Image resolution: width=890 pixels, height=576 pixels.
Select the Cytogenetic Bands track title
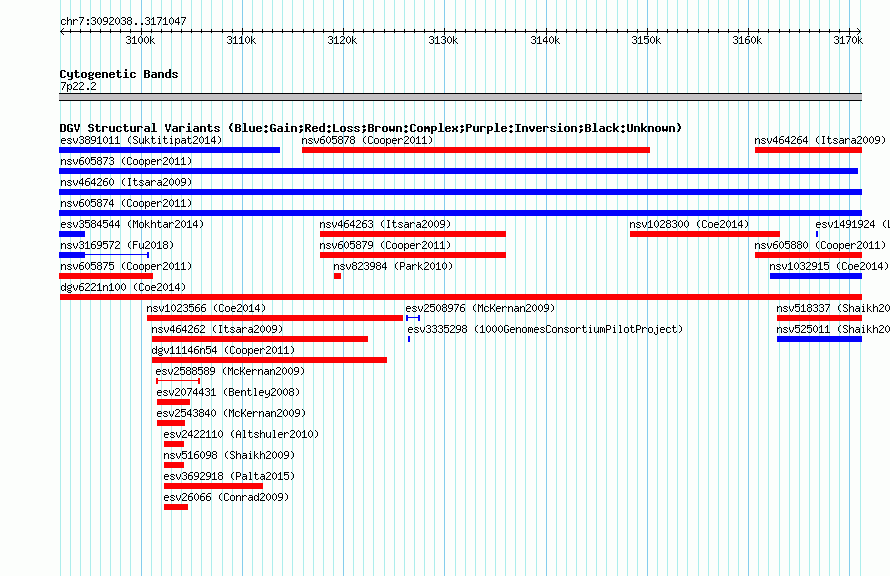click(x=119, y=74)
